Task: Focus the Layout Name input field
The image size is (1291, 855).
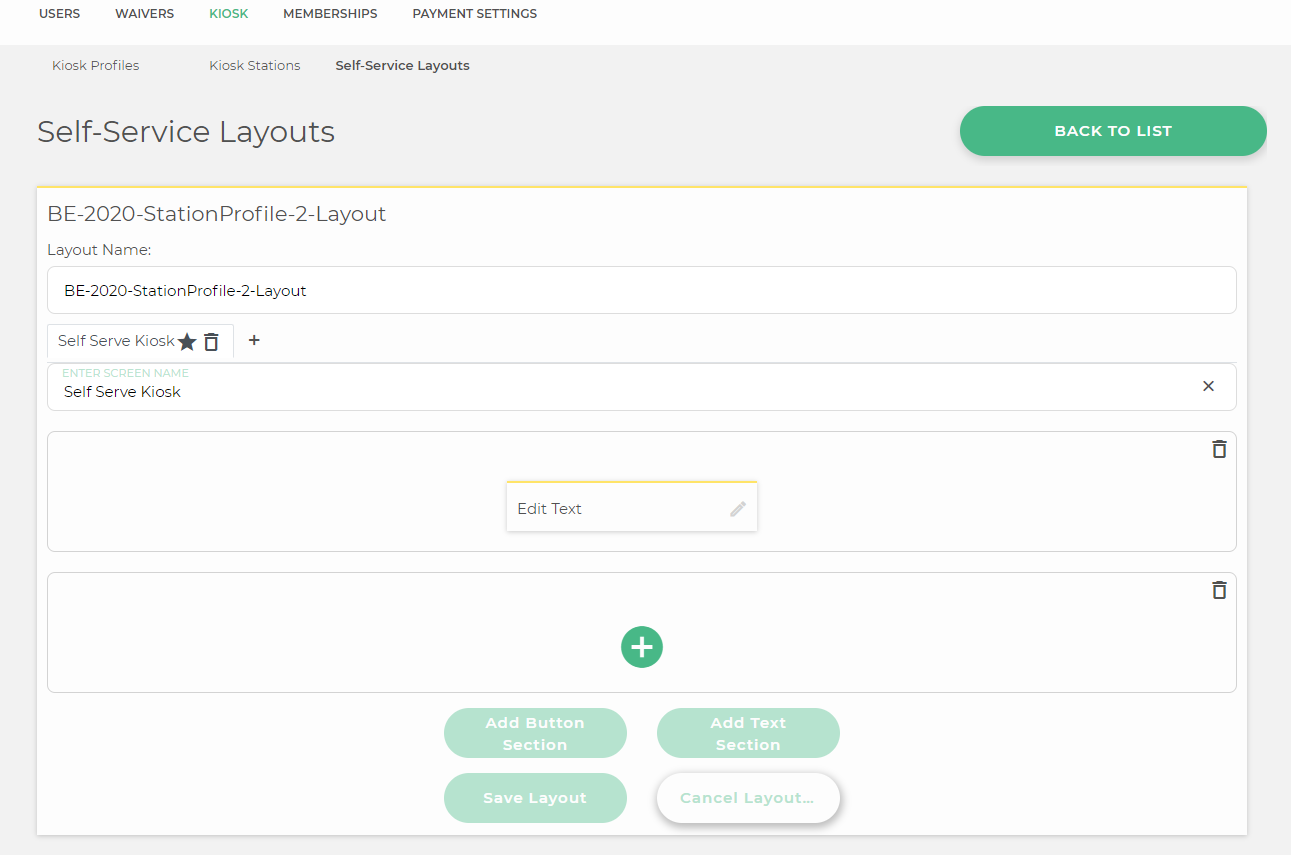Action: coord(642,290)
